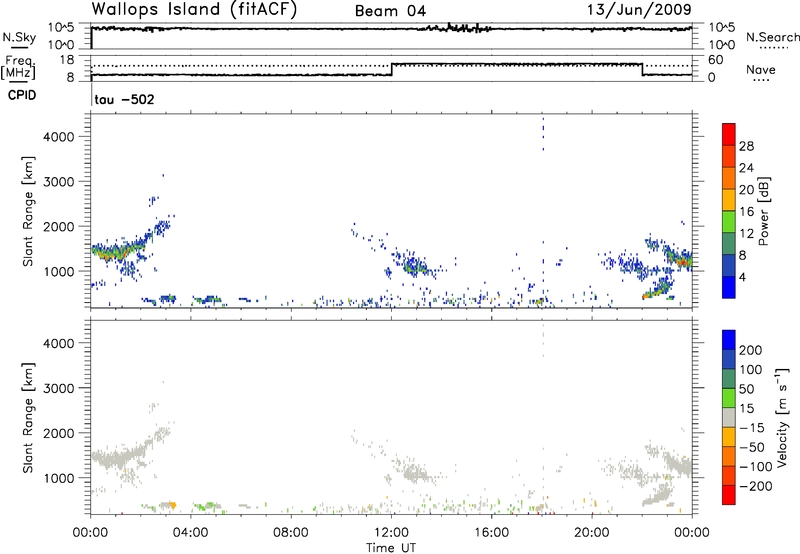Click the '16' value on power colorbar
The image size is (800, 554).
[746, 212]
